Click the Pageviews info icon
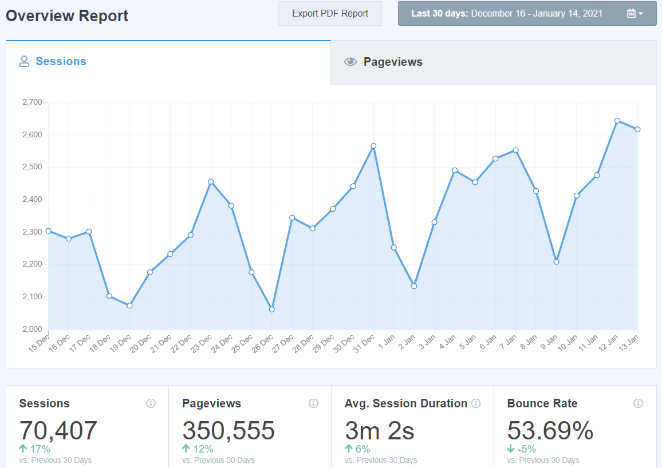This screenshot has width=662, height=468. coord(314,404)
